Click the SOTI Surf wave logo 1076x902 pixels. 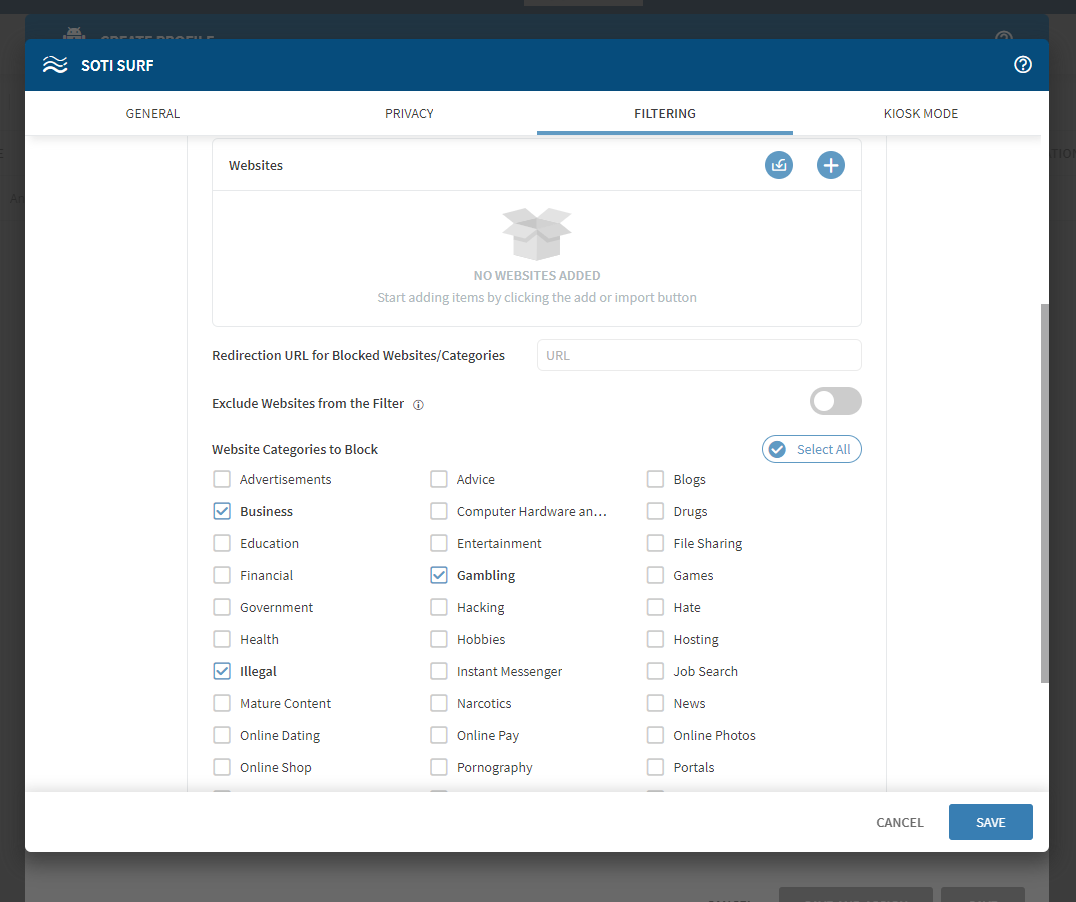[x=54, y=66]
